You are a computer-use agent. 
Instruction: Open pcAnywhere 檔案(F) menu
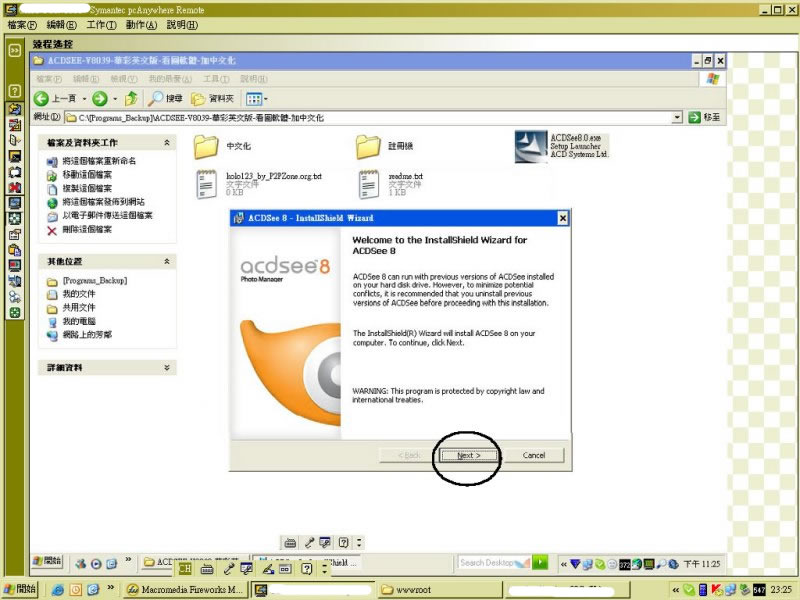[22, 25]
